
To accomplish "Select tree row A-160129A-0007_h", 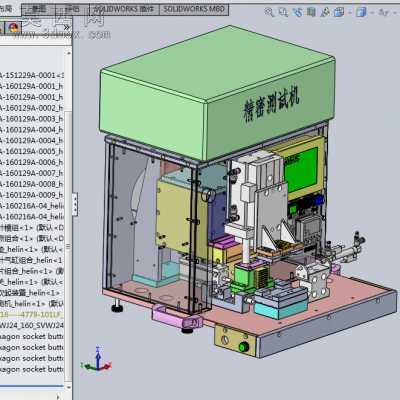I will pos(32,173).
